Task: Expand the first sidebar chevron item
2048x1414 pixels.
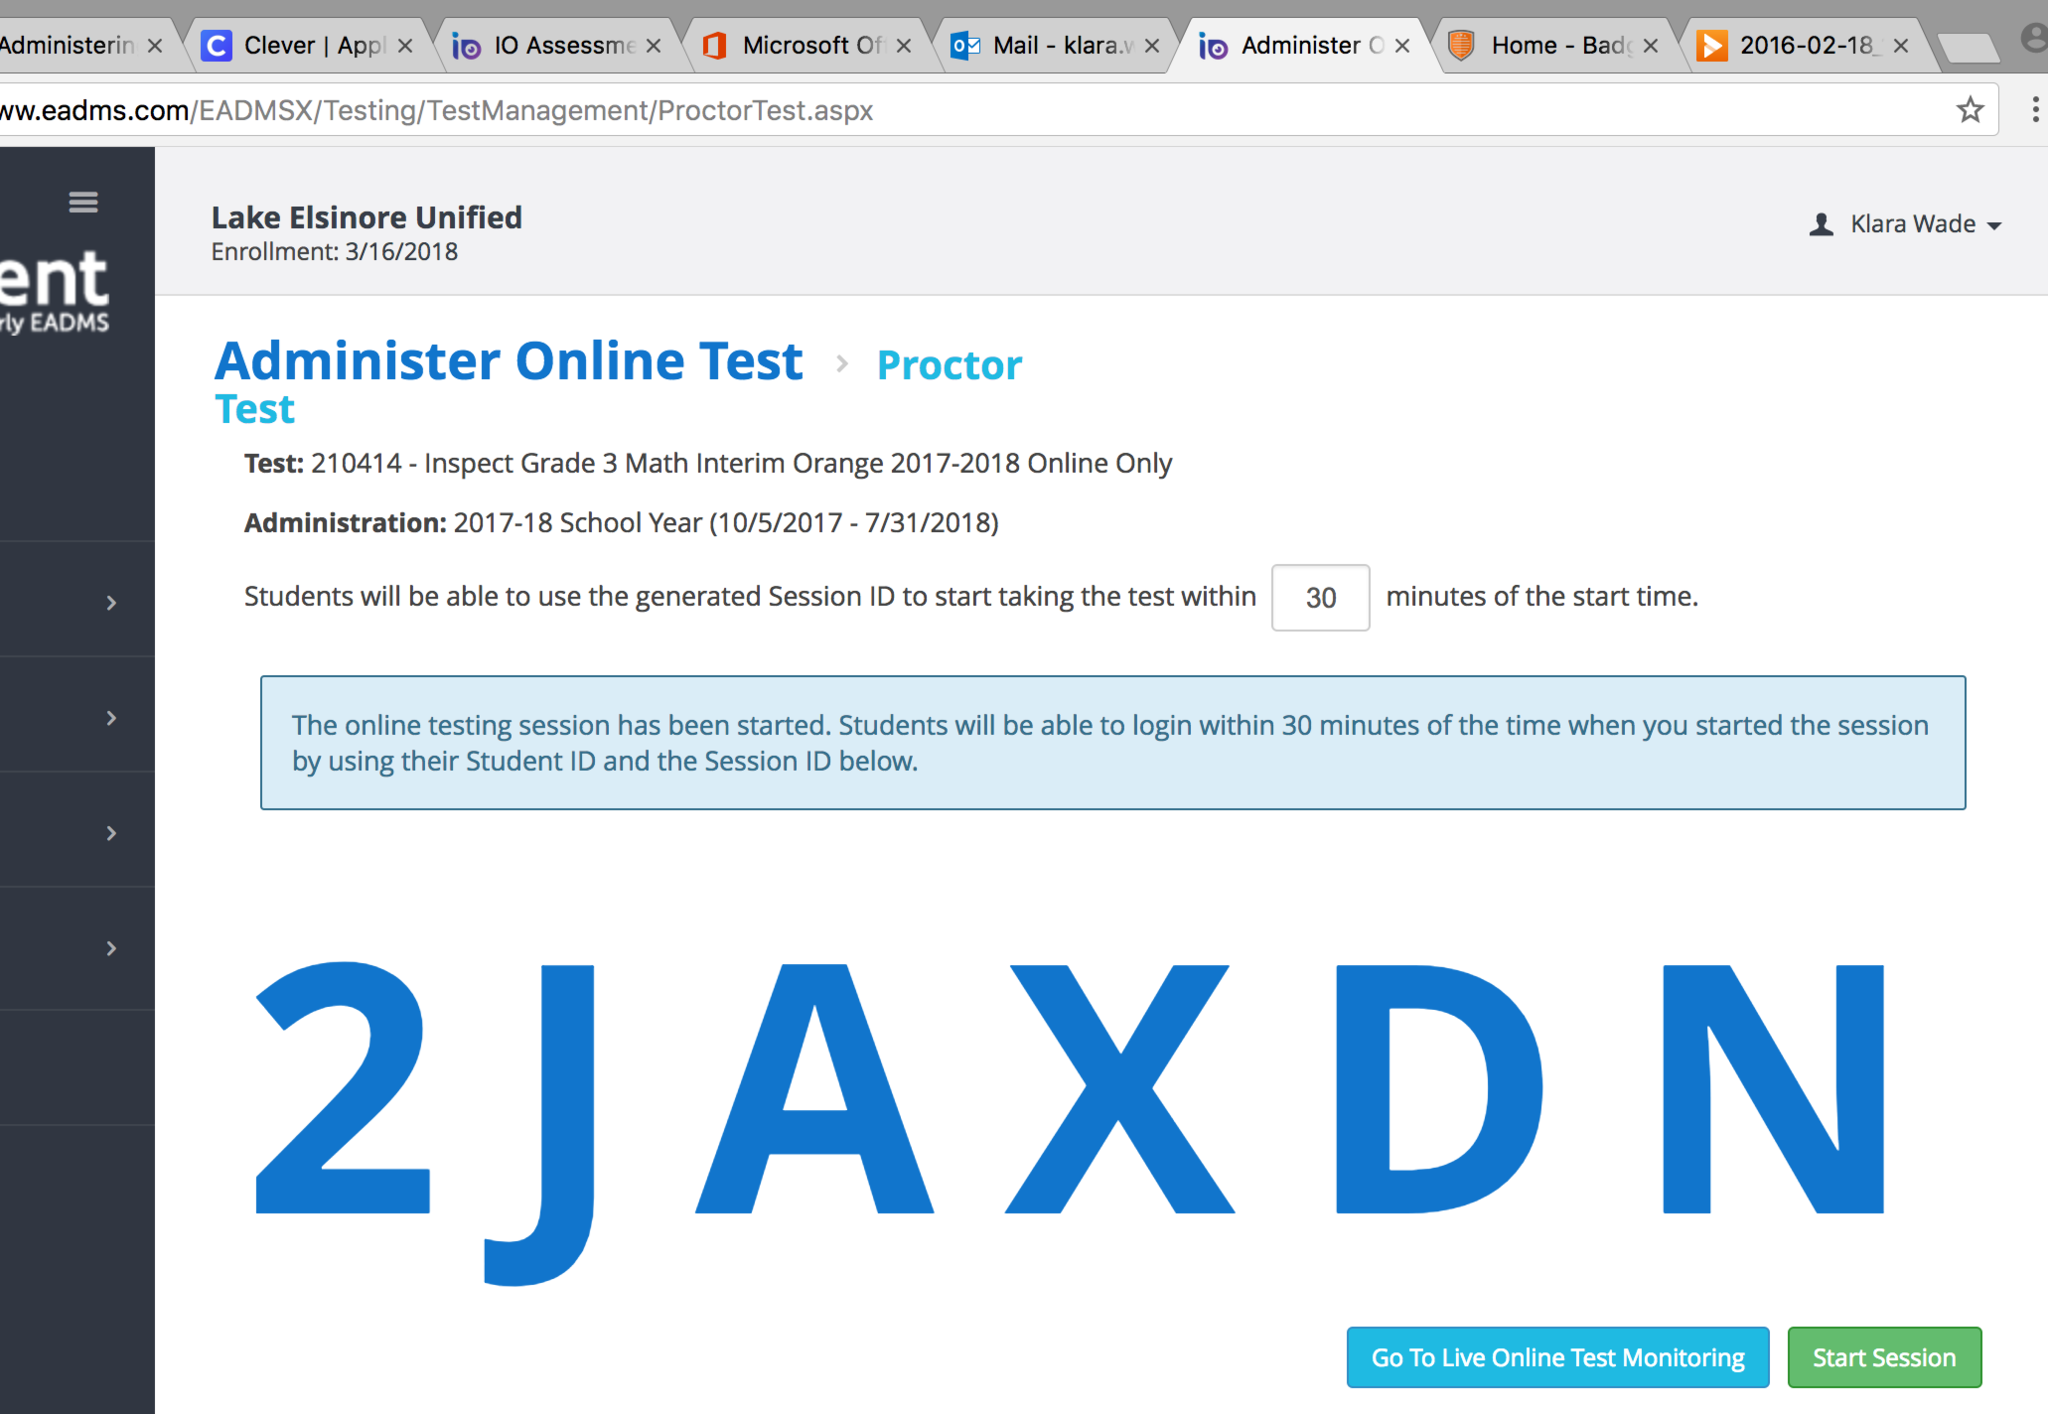Action: (111, 603)
